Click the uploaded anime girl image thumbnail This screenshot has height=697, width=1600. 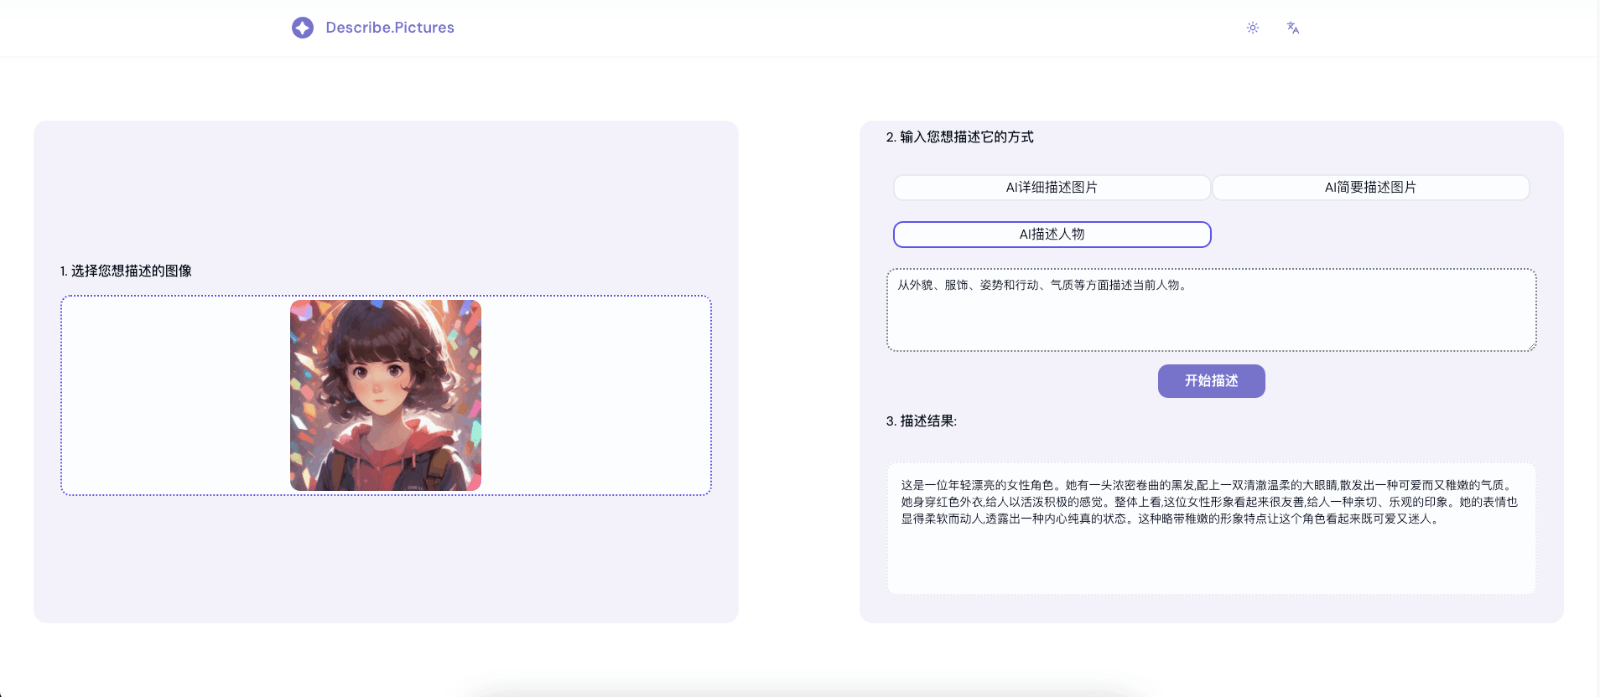(385, 395)
